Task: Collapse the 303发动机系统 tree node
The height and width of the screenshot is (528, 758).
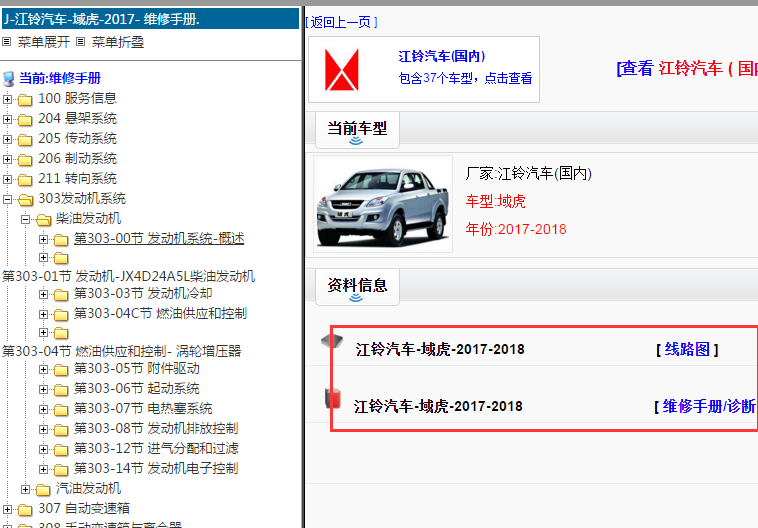Action: click(x=7, y=199)
